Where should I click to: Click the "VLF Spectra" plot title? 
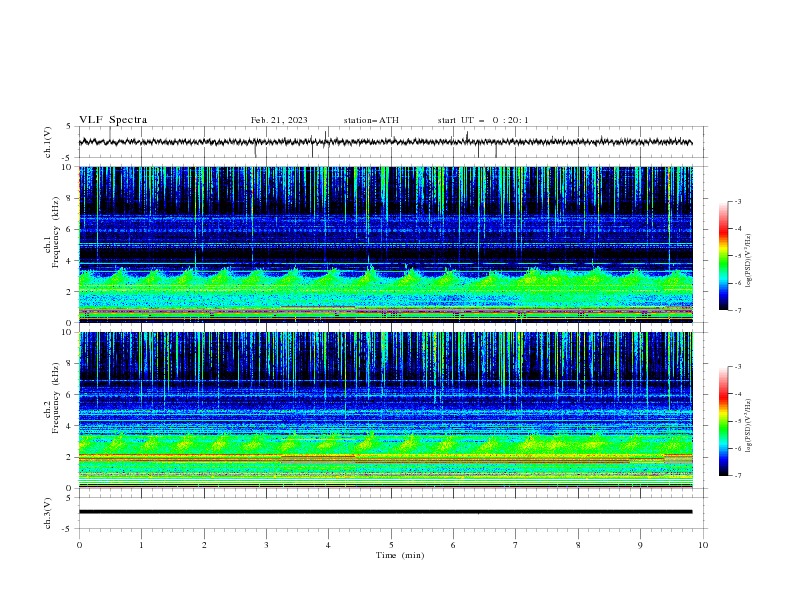click(113, 120)
